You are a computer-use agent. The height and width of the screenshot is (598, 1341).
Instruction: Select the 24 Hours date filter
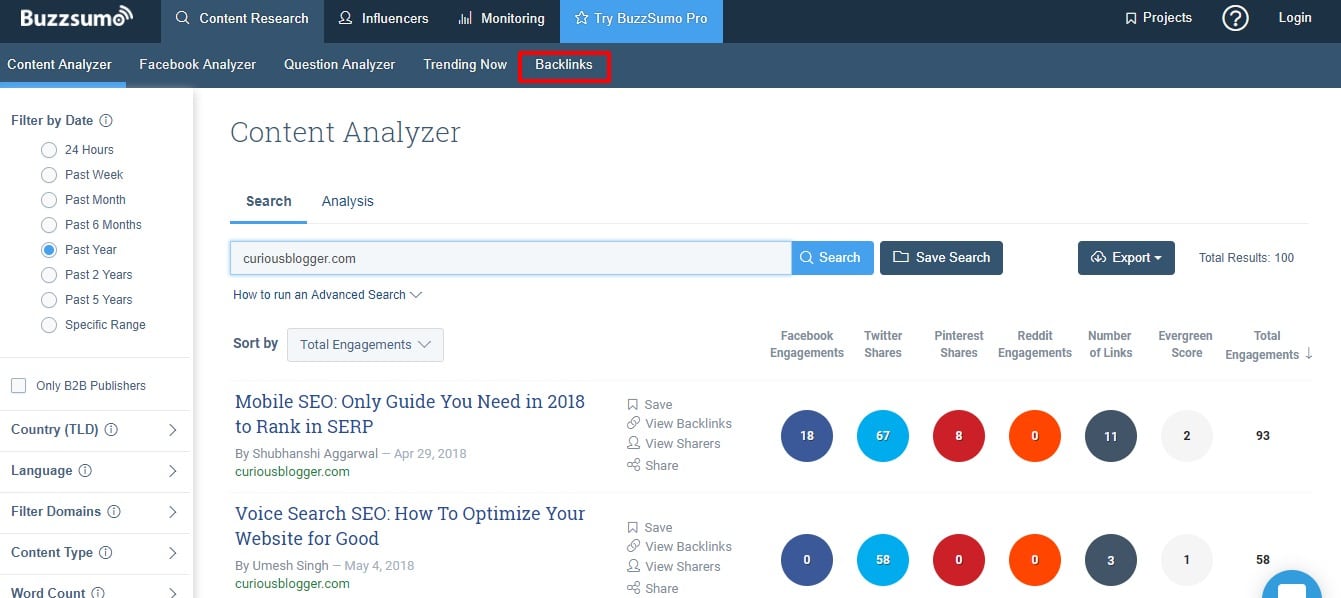(x=49, y=150)
